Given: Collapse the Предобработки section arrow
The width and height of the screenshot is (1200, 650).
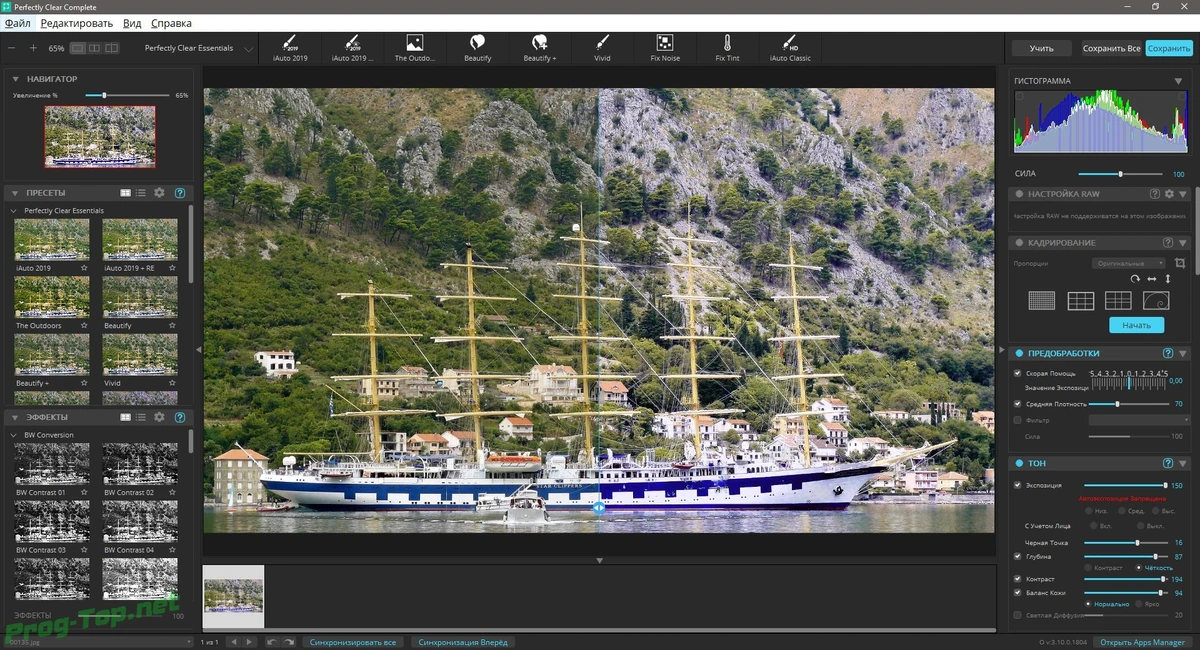Looking at the screenshot, I should tap(1183, 354).
